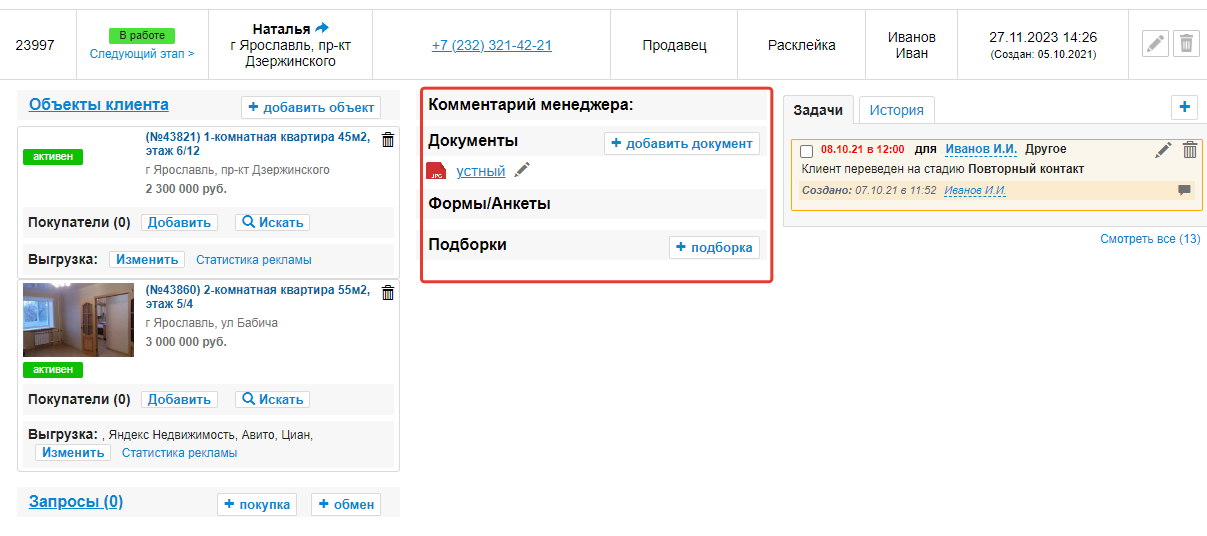The width and height of the screenshot is (1207, 536).
Task: Click the добавить объект button
Action: click(311, 108)
